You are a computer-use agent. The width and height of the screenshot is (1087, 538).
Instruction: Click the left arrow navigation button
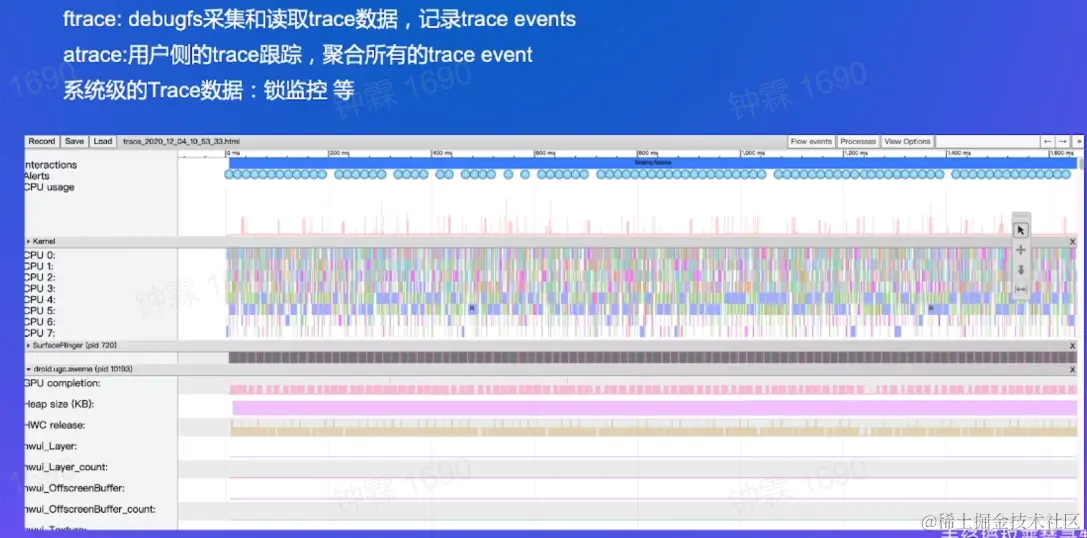[1048, 141]
